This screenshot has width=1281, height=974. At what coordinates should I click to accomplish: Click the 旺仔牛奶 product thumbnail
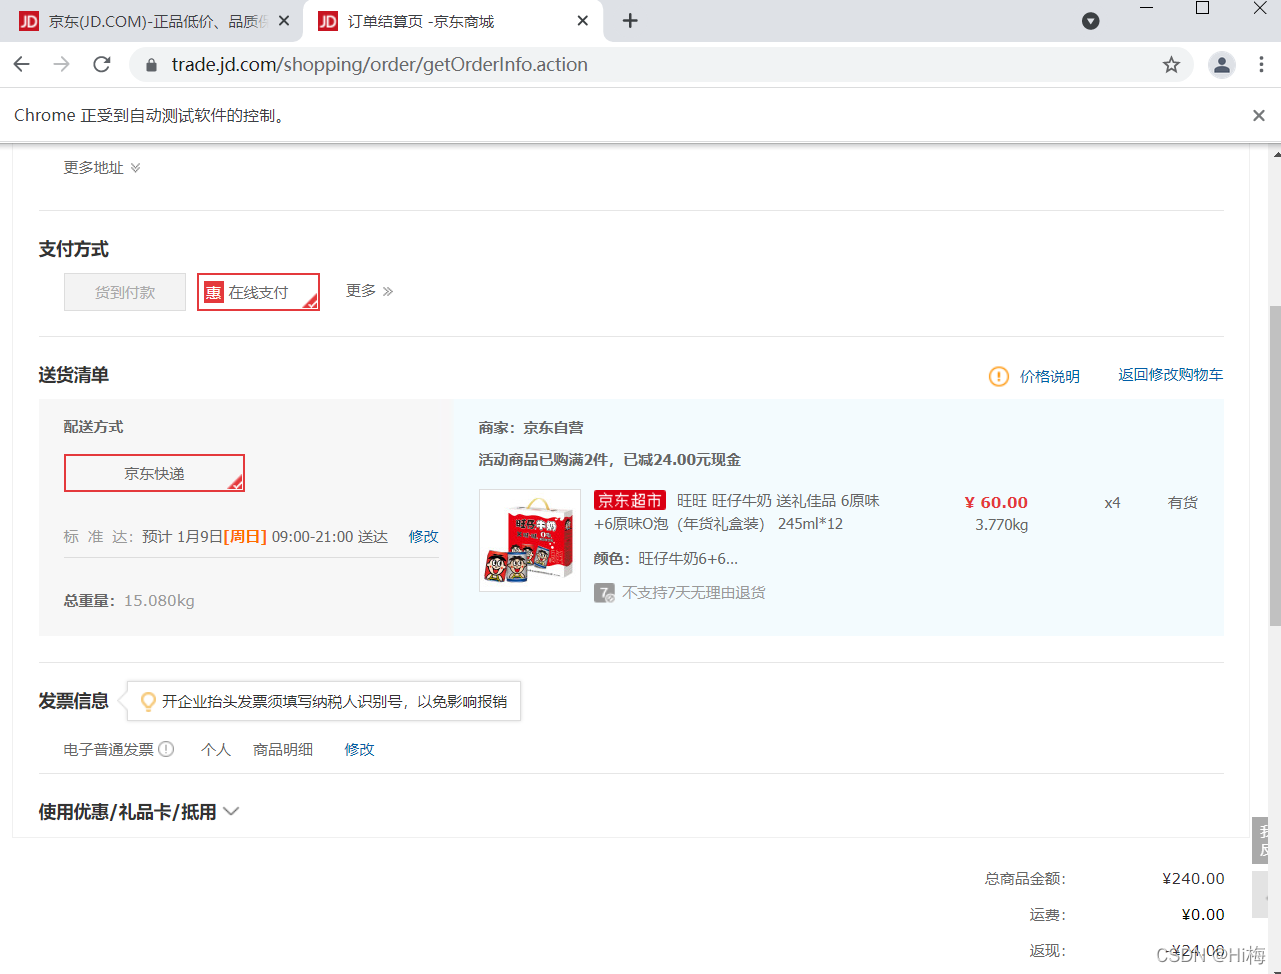pyautogui.click(x=530, y=540)
